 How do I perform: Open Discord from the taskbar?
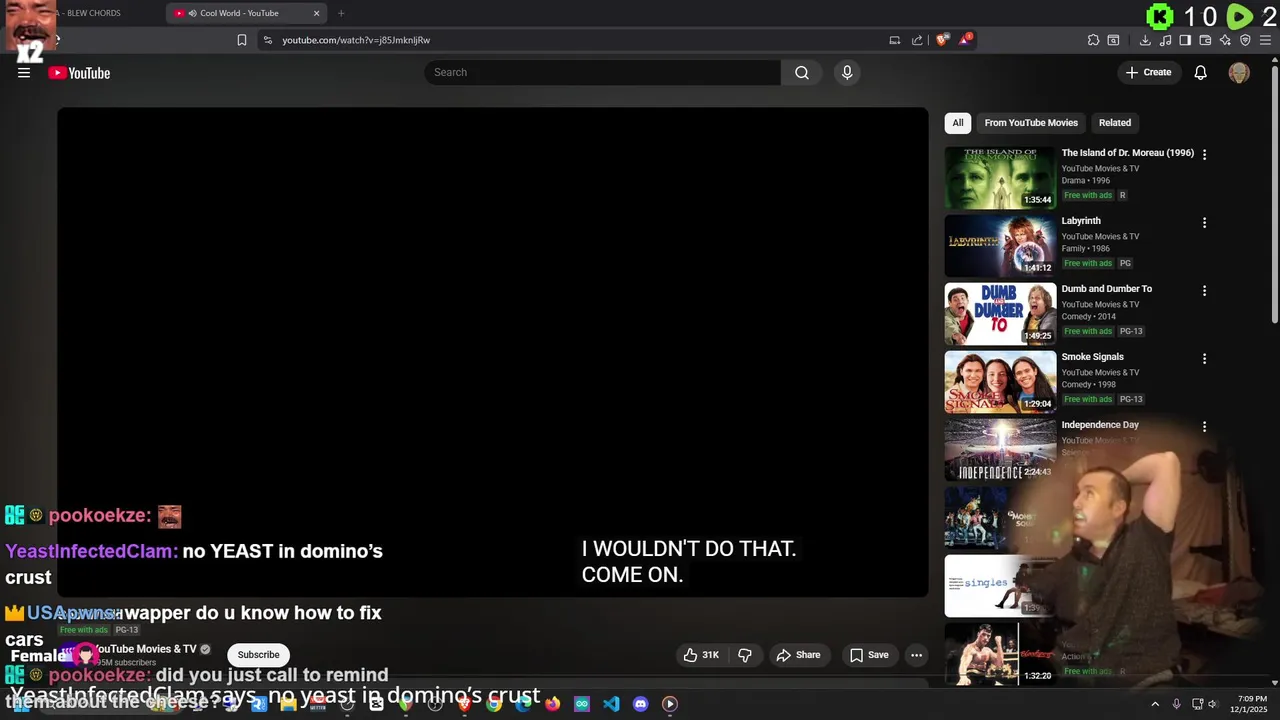pyautogui.click(x=641, y=704)
